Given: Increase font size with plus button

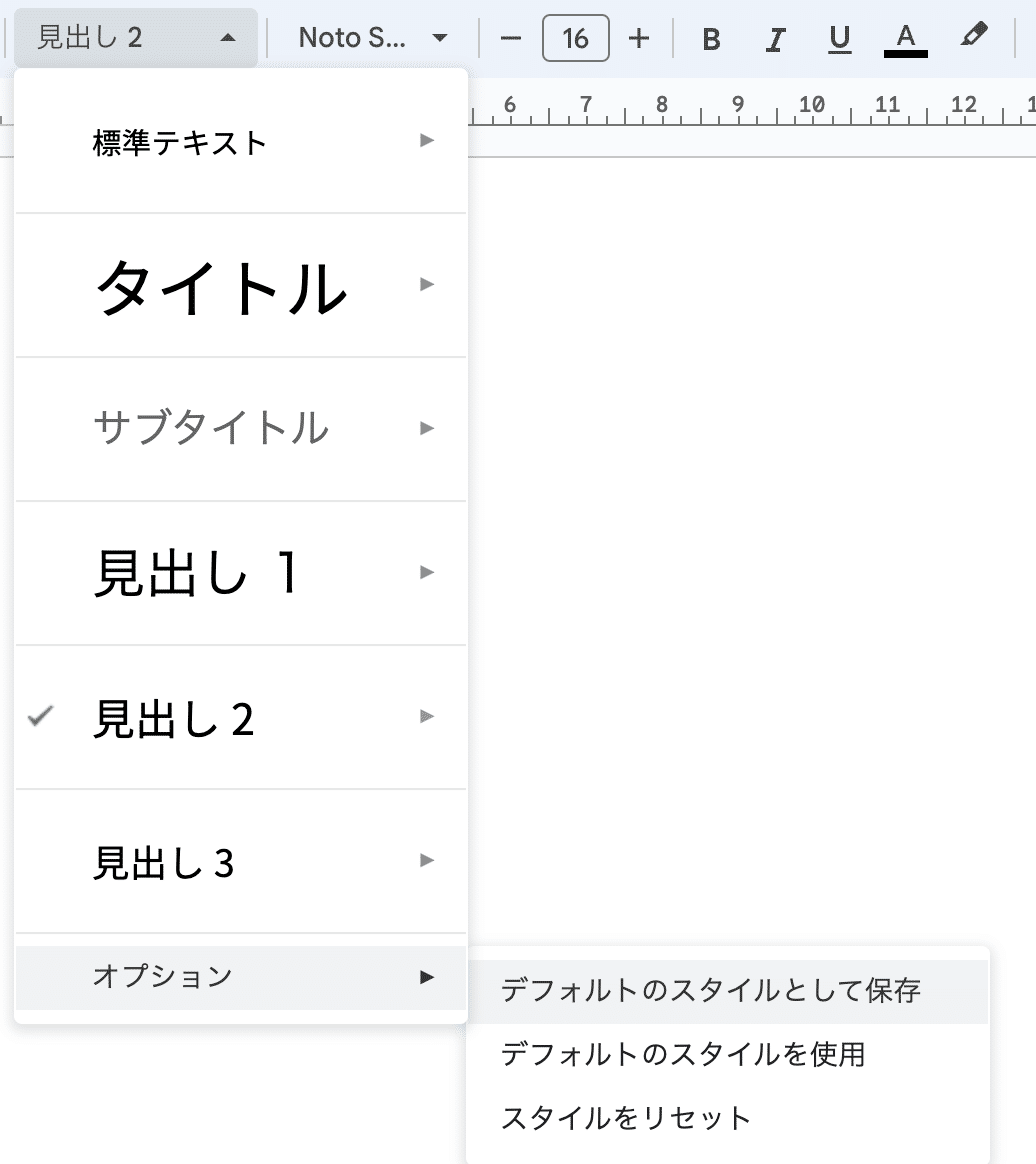Looking at the screenshot, I should (x=639, y=38).
